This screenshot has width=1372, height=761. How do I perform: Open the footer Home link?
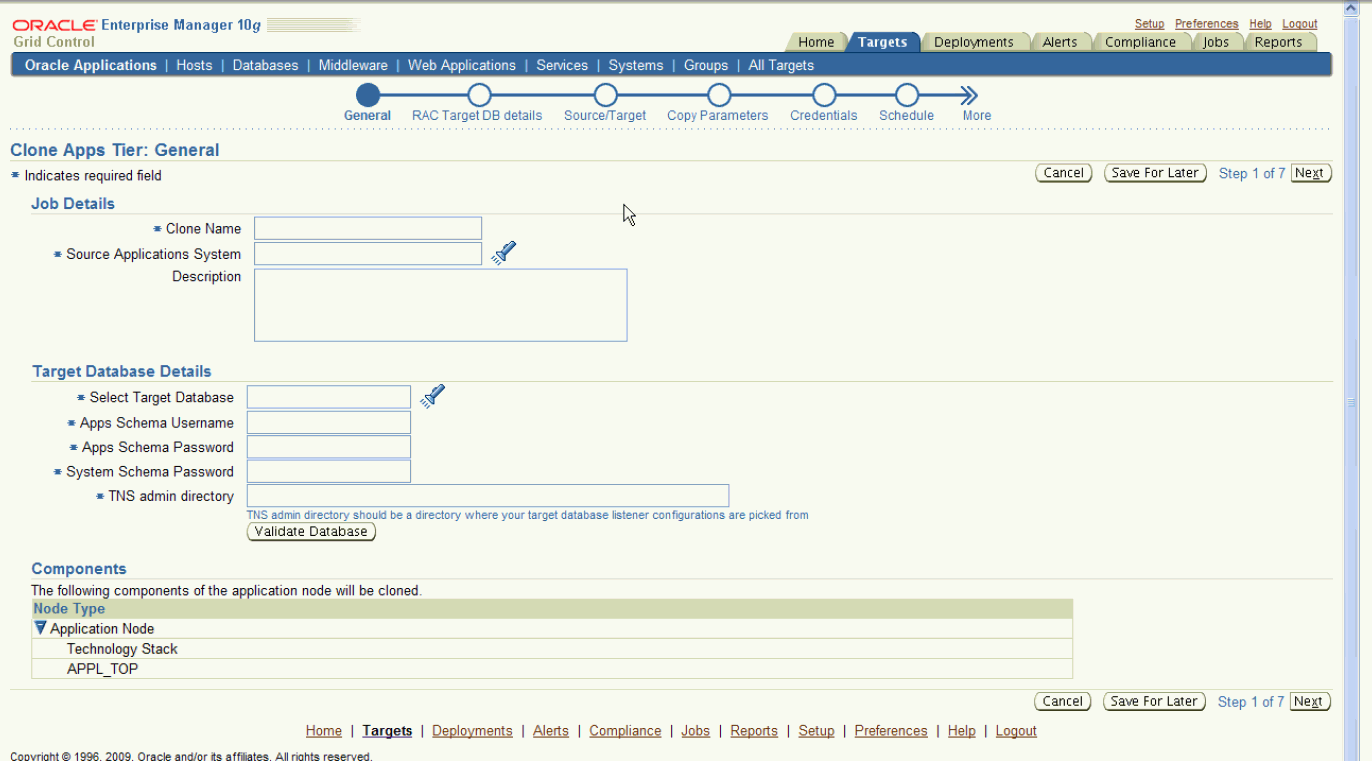324,731
